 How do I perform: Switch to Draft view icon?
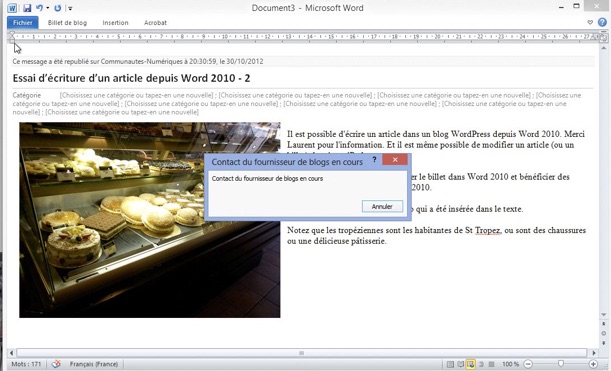491,364
